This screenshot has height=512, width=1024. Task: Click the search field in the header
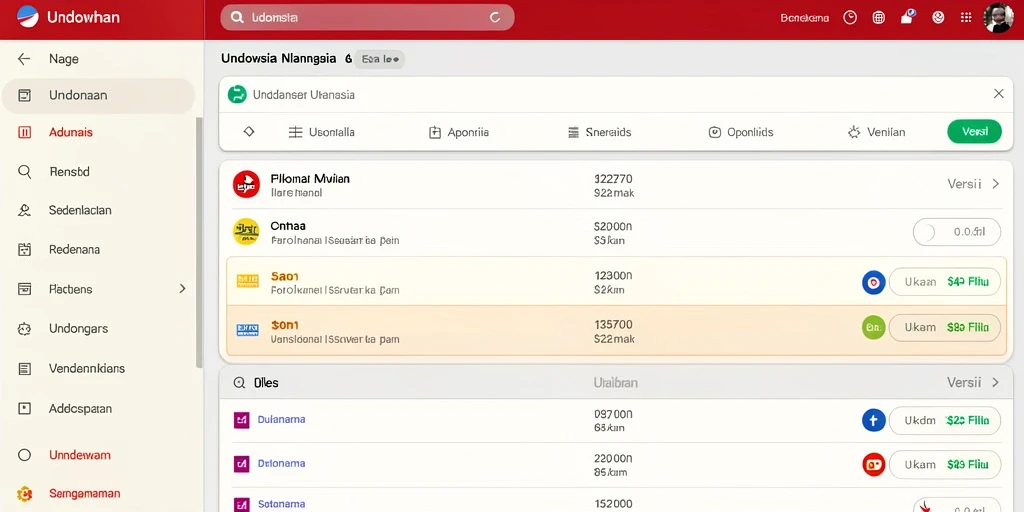[367, 18]
